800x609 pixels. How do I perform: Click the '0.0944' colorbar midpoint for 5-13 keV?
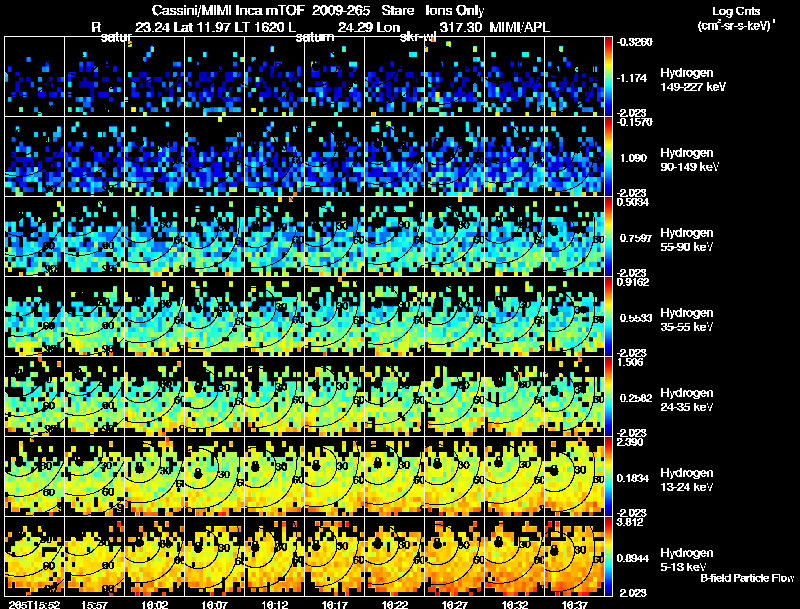633,558
